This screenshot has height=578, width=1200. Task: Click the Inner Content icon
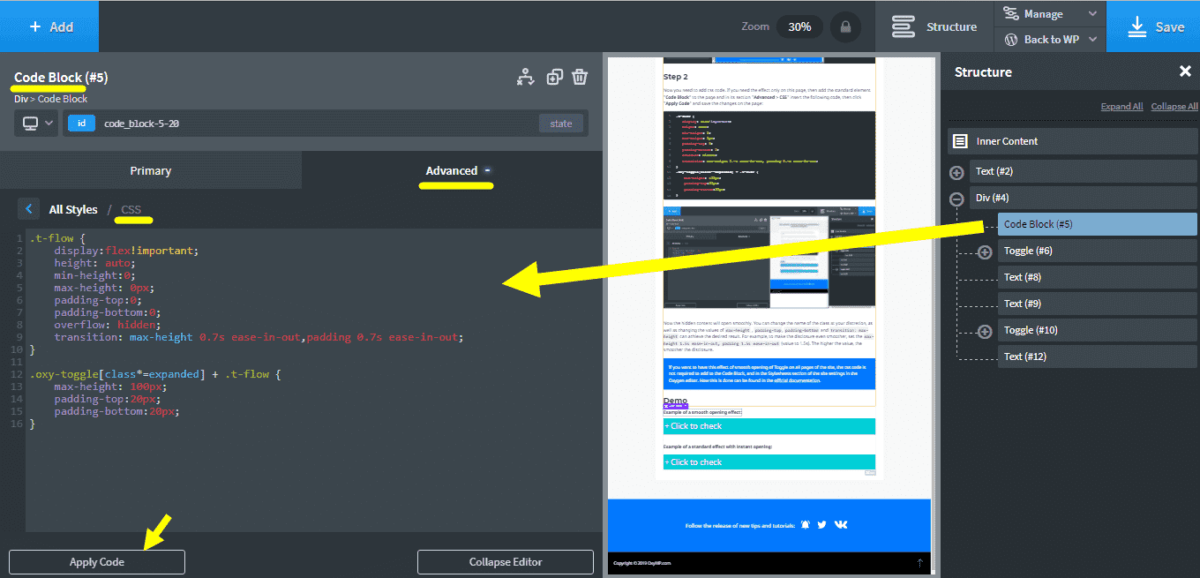[x=960, y=142]
